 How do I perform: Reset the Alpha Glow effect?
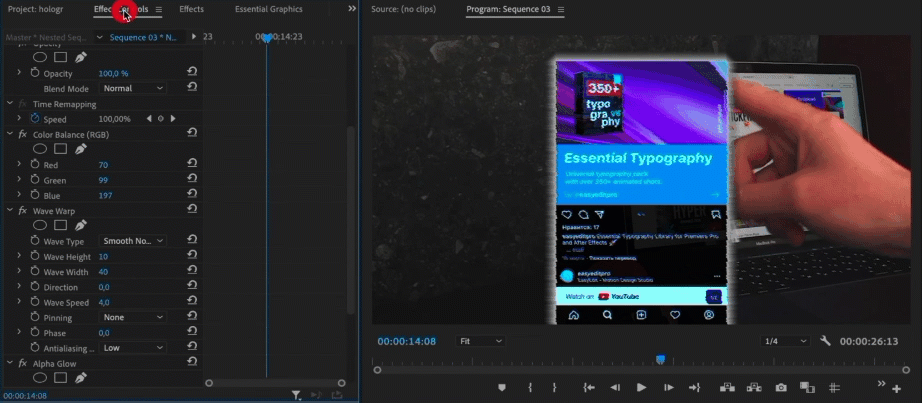(192, 362)
